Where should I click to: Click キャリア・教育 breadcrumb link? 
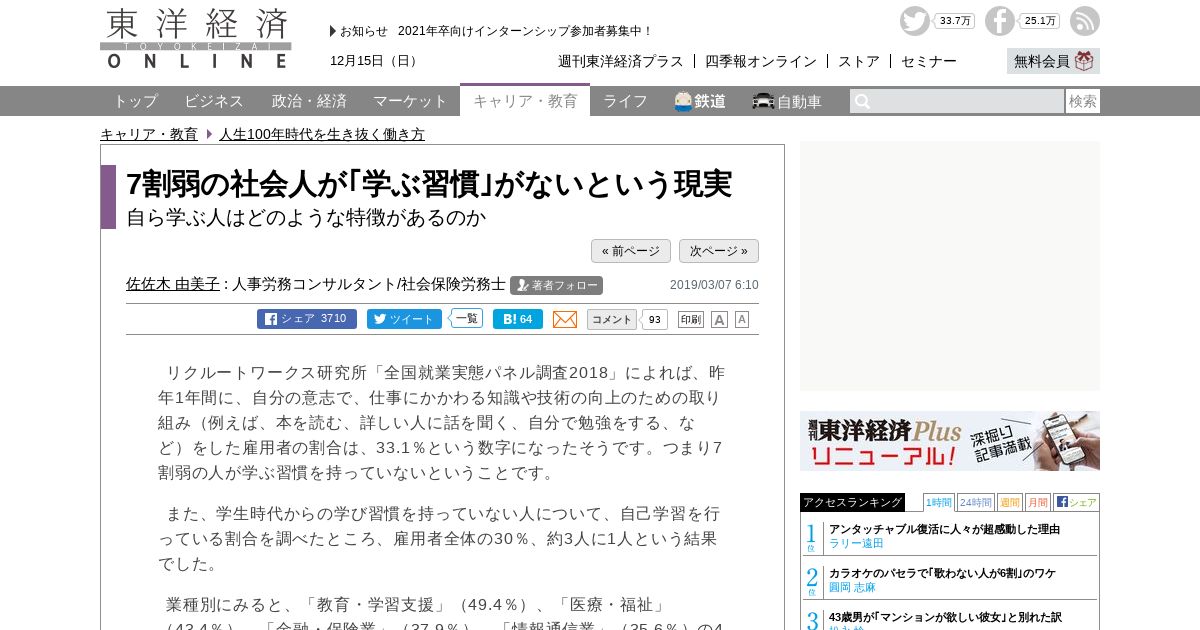tap(149, 134)
